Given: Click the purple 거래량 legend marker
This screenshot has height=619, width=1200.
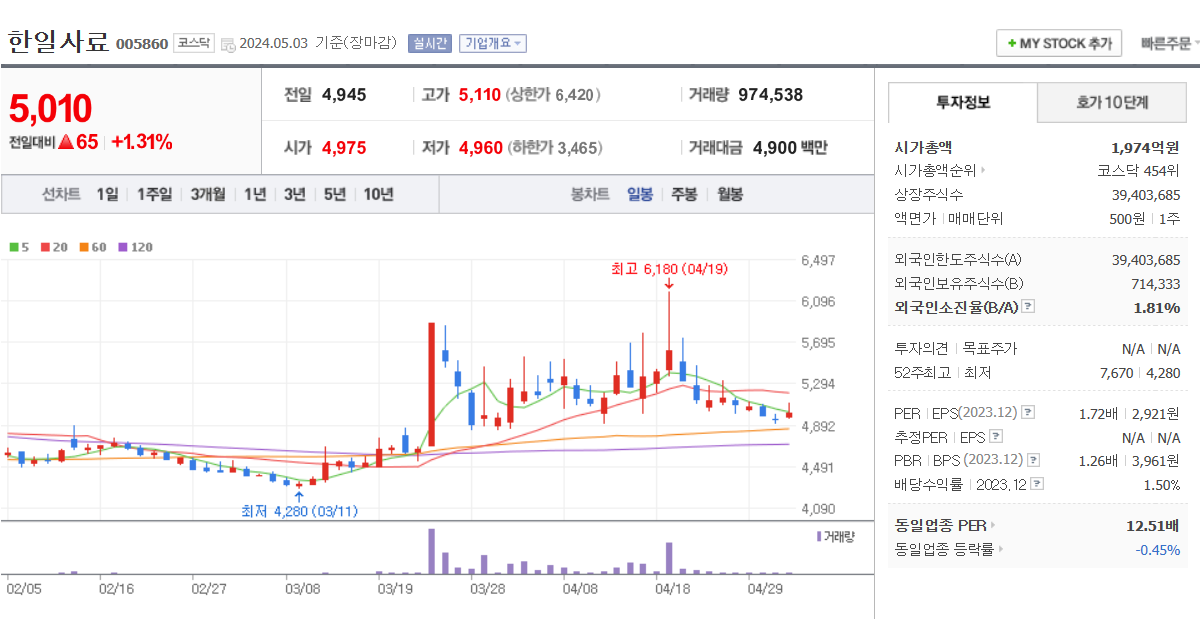Looking at the screenshot, I should [x=819, y=537].
